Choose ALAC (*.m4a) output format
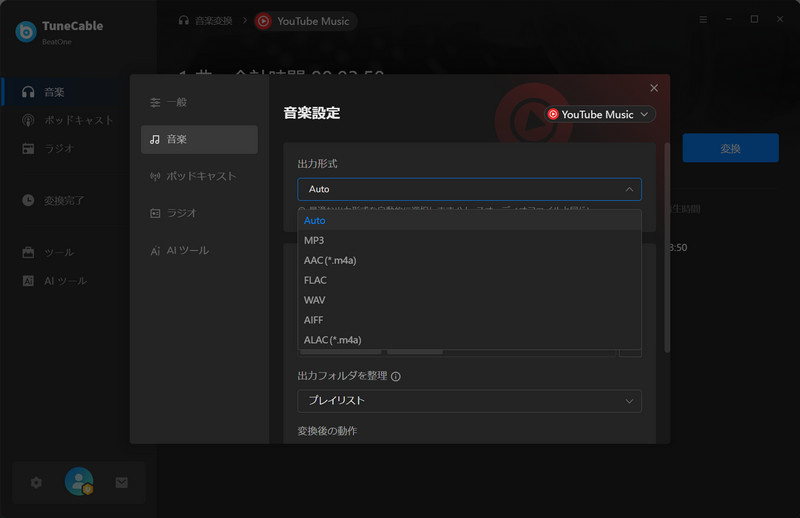800x518 pixels. click(x=469, y=340)
